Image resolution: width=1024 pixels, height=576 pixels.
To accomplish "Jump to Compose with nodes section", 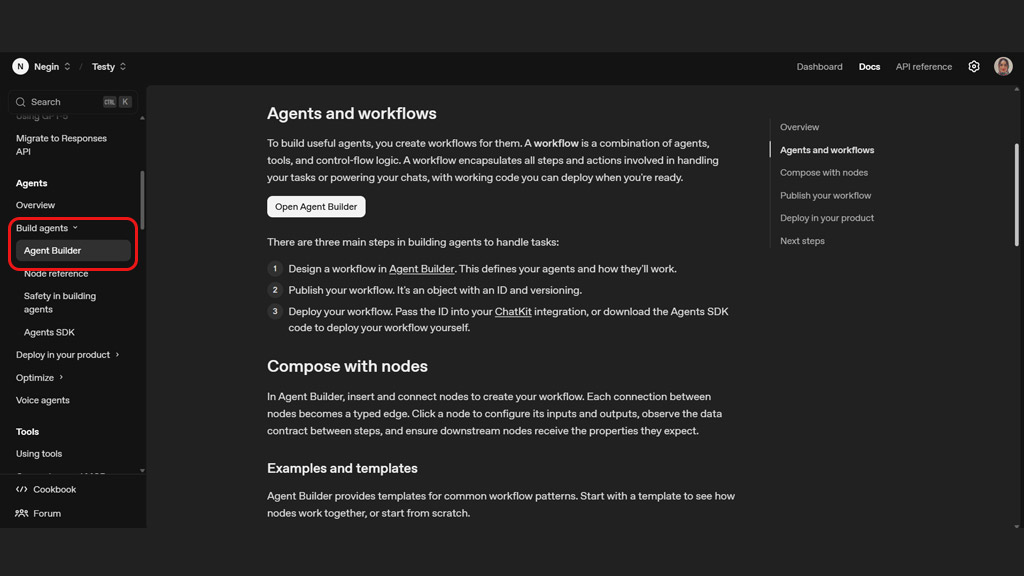I will 824,173.
